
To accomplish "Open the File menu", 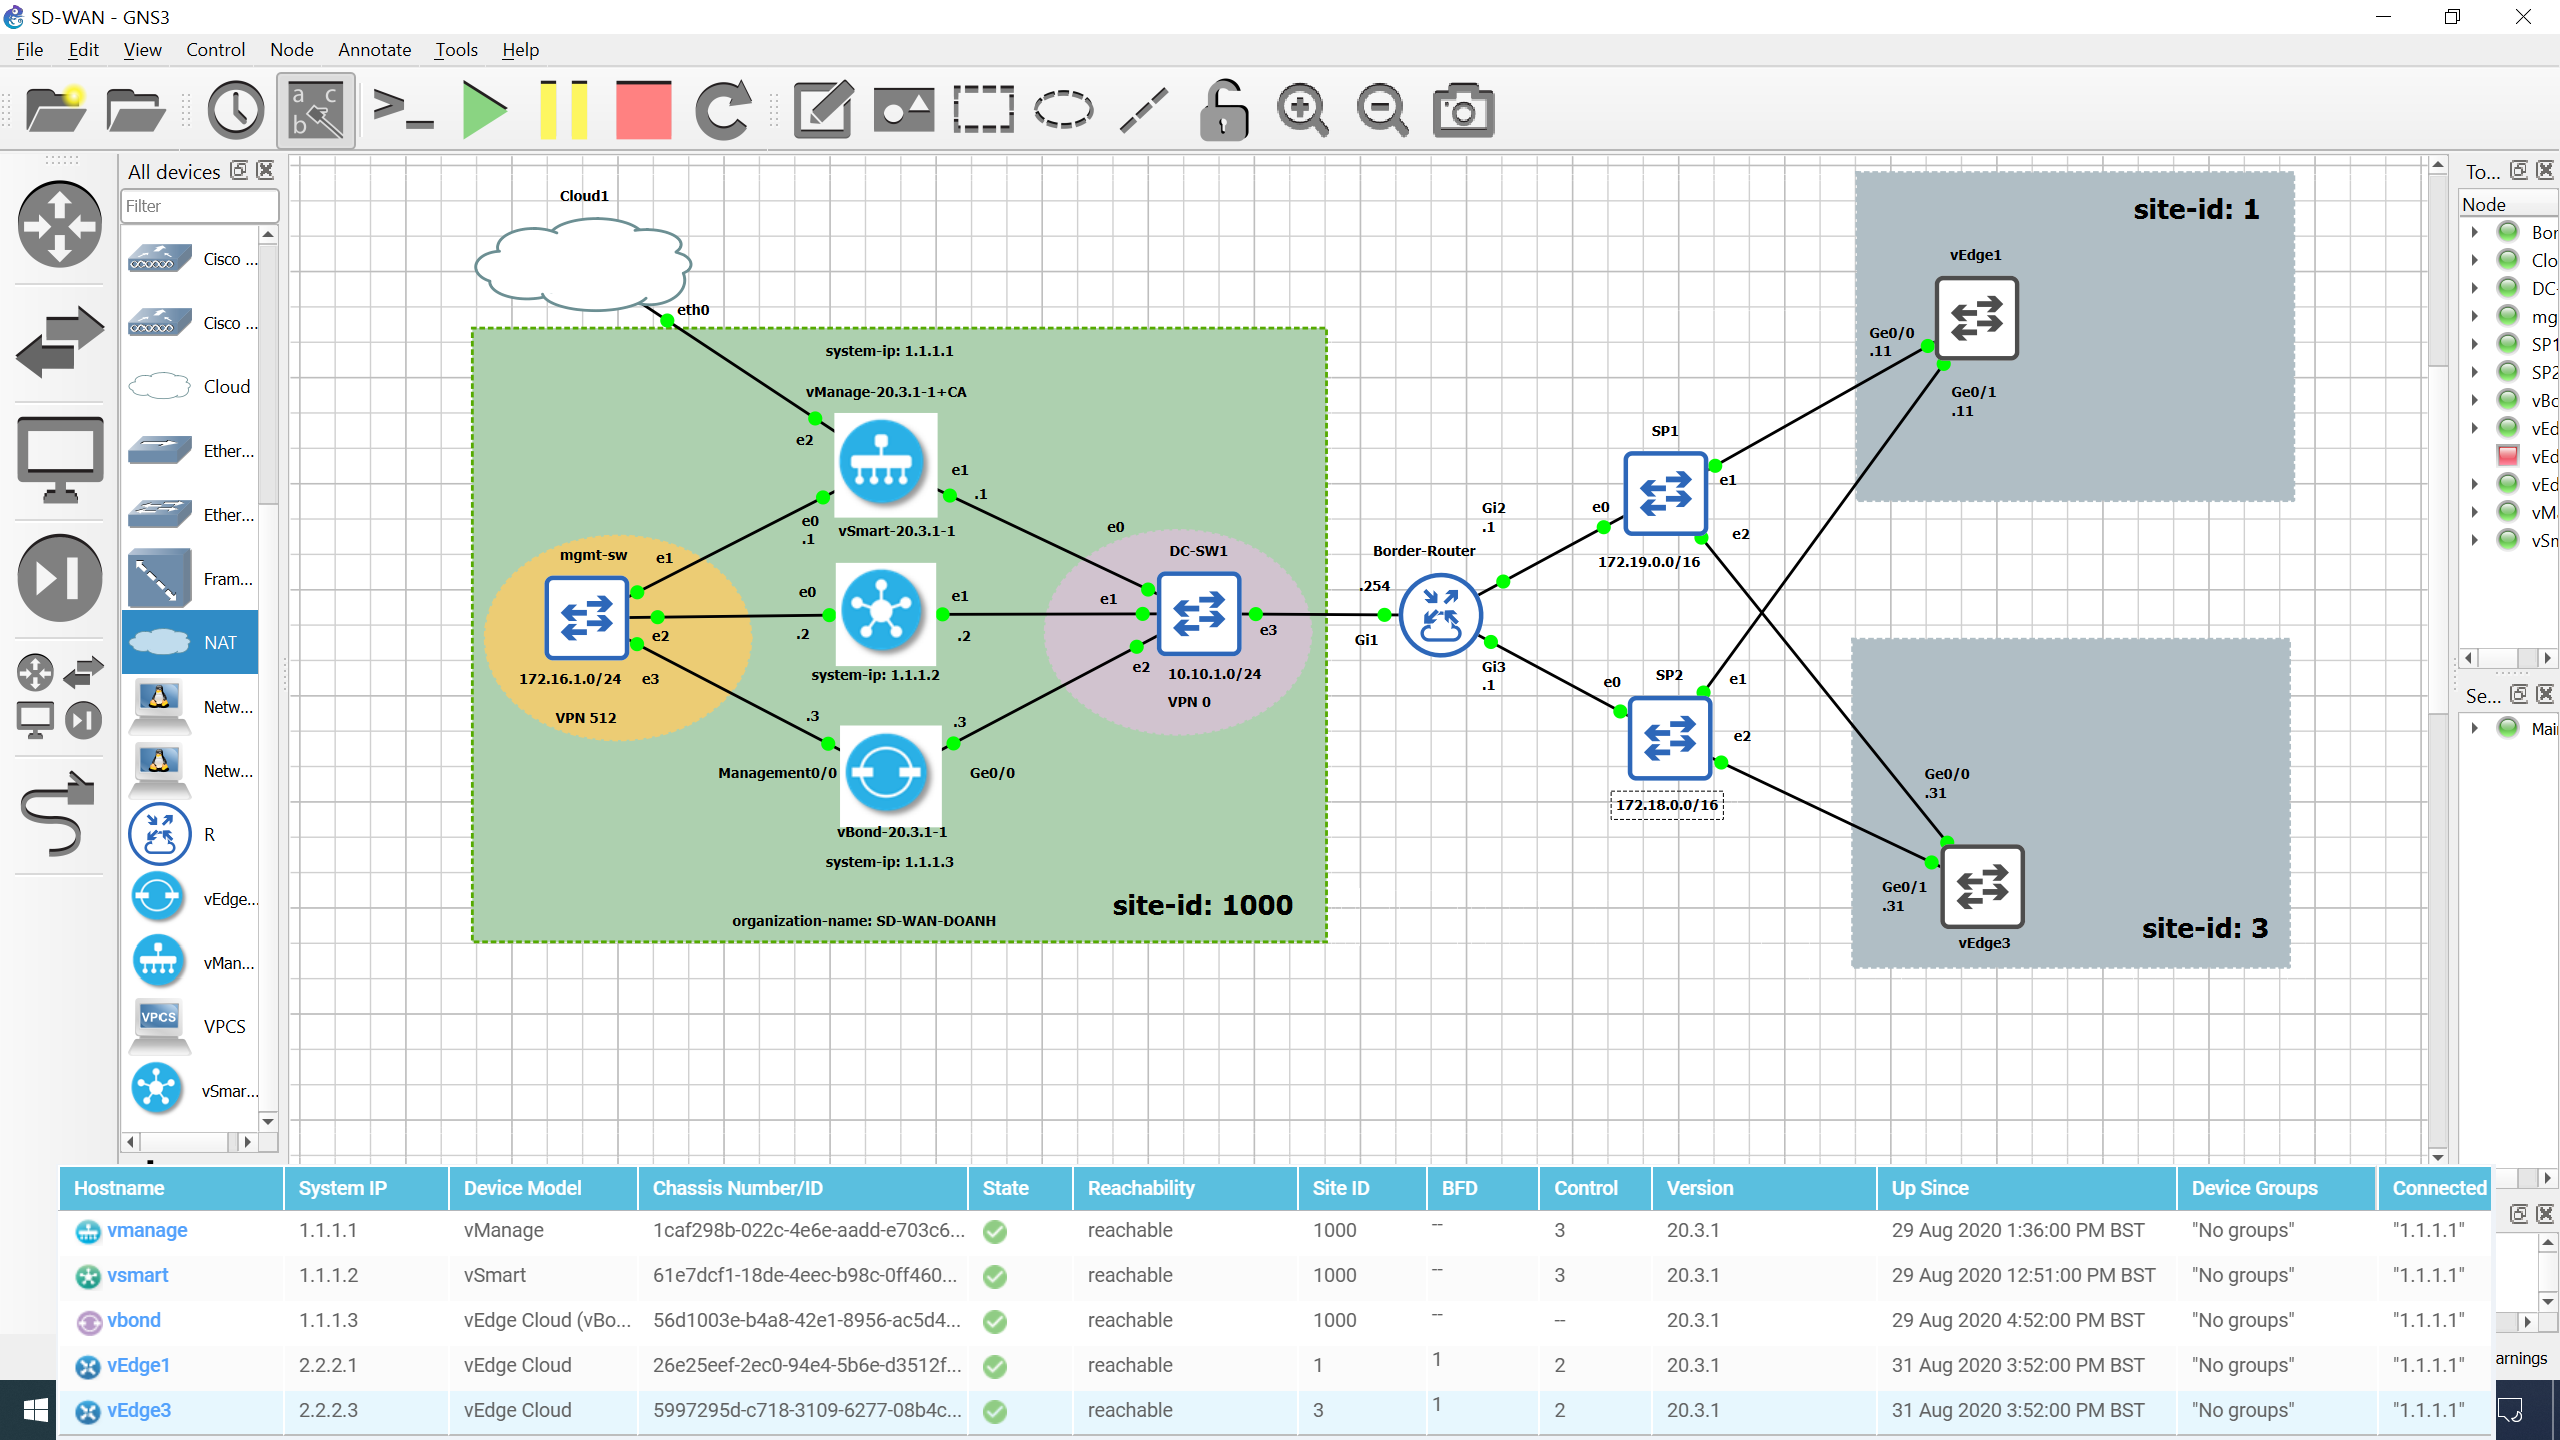I will point(30,47).
